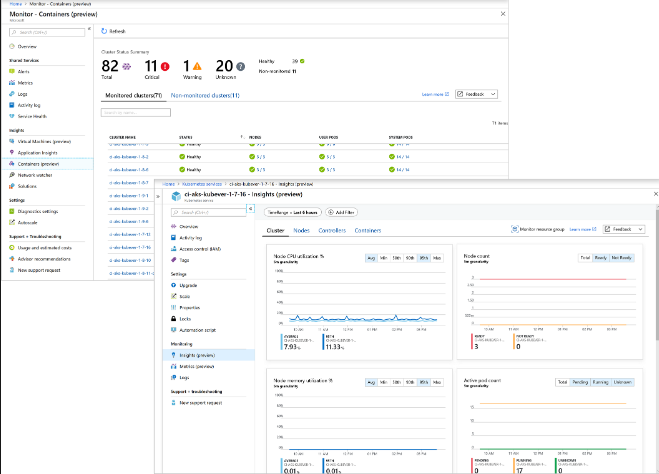Open Network watcher in the Monitor sidebar
This screenshot has height=474, width=659.
coord(35,175)
